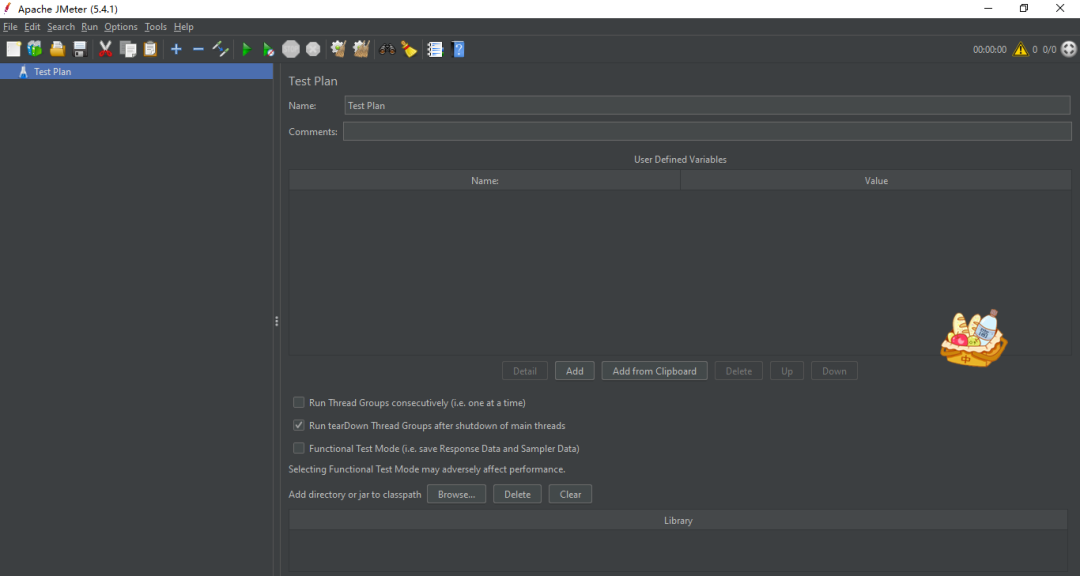The width and height of the screenshot is (1080, 576).
Task: Toggle selected elements enabled state icon
Action: coord(220,49)
